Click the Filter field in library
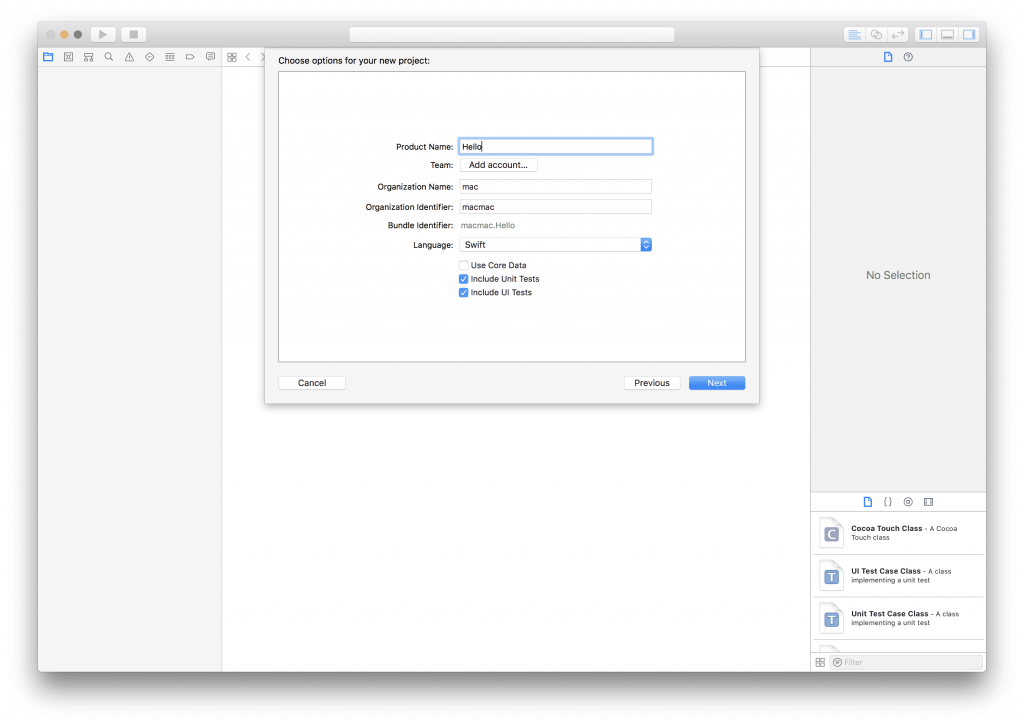The height and width of the screenshot is (726, 1024). pos(906,663)
